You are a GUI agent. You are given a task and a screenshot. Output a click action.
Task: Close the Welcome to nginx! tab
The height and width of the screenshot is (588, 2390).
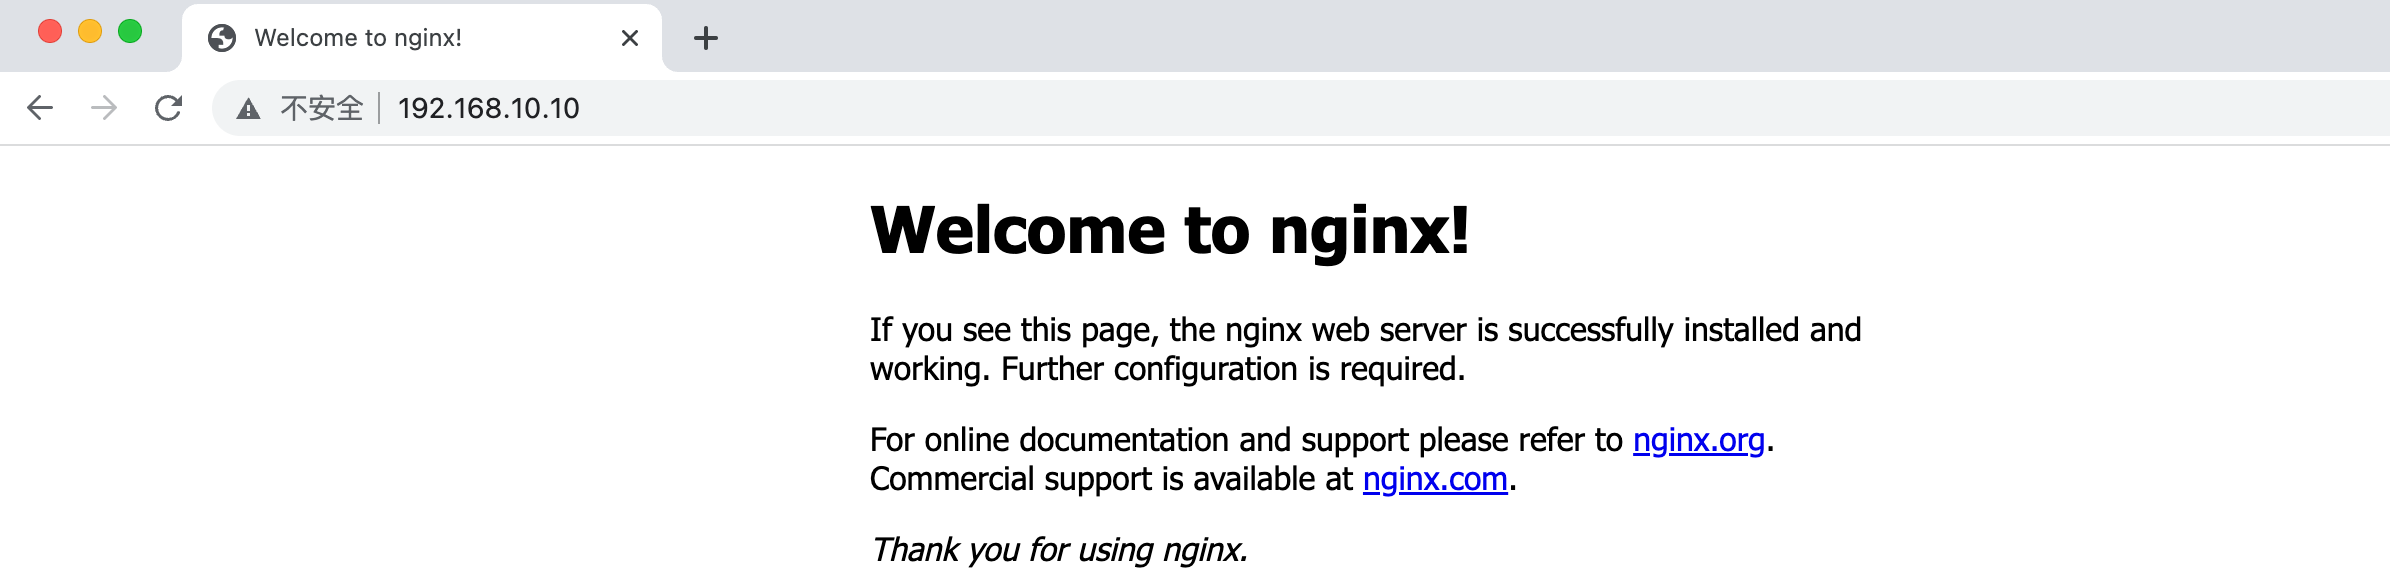pos(629,38)
